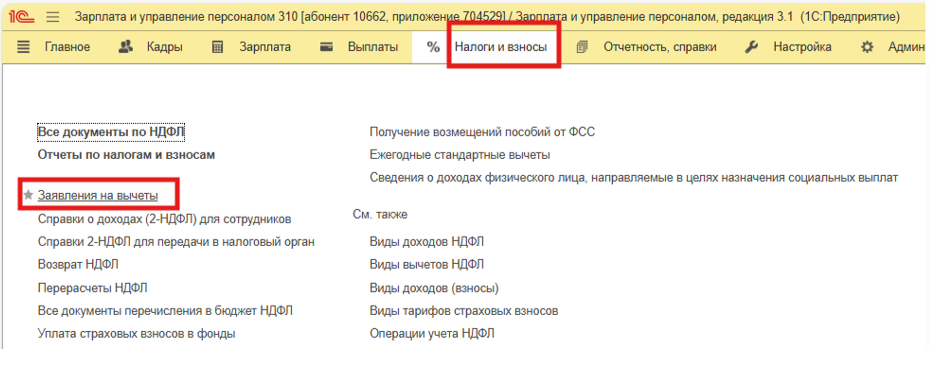Click the Настройка wrench icon

[752, 47]
